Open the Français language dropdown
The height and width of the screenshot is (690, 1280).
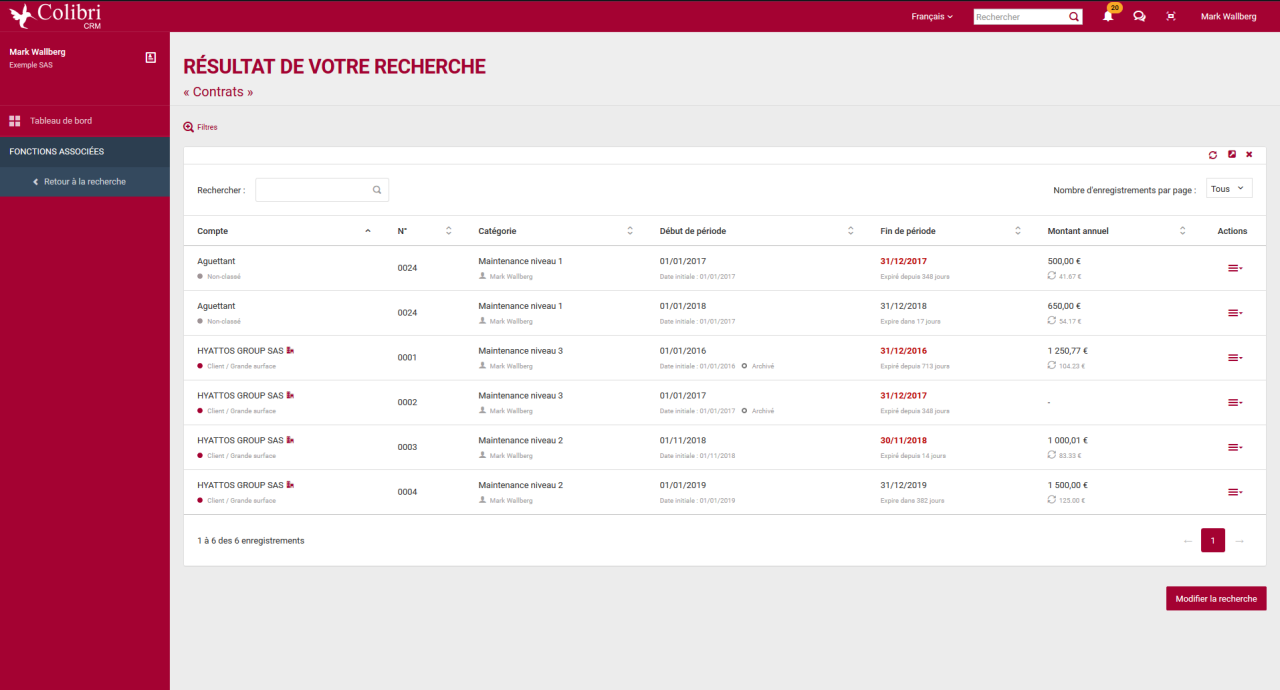(x=929, y=16)
